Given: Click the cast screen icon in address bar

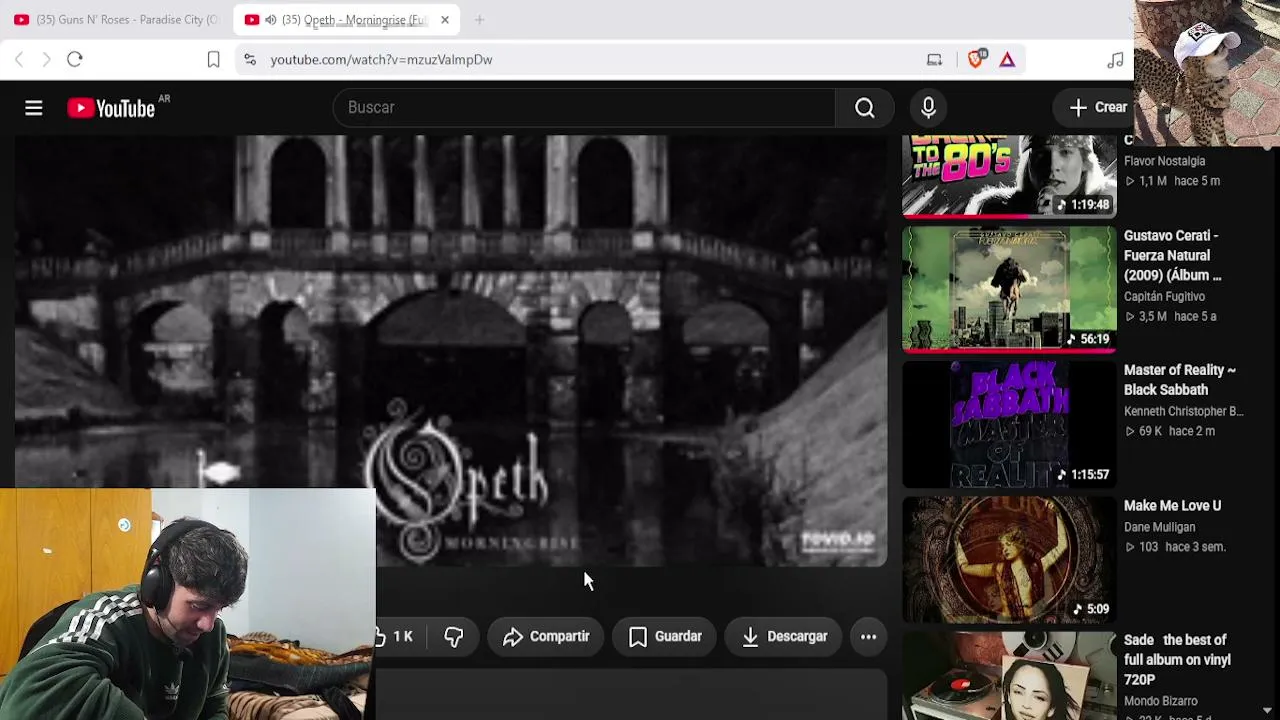Looking at the screenshot, I should pos(934,60).
